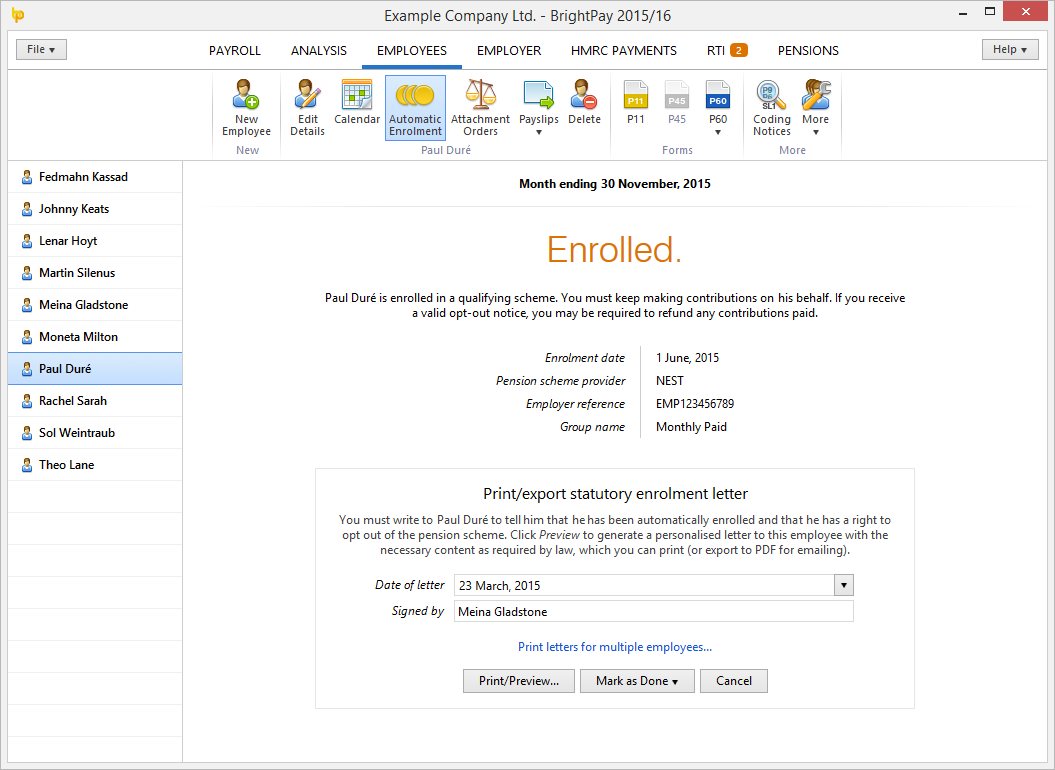The width and height of the screenshot is (1055, 770).
Task: Open the RTI tab
Action: tap(716, 50)
